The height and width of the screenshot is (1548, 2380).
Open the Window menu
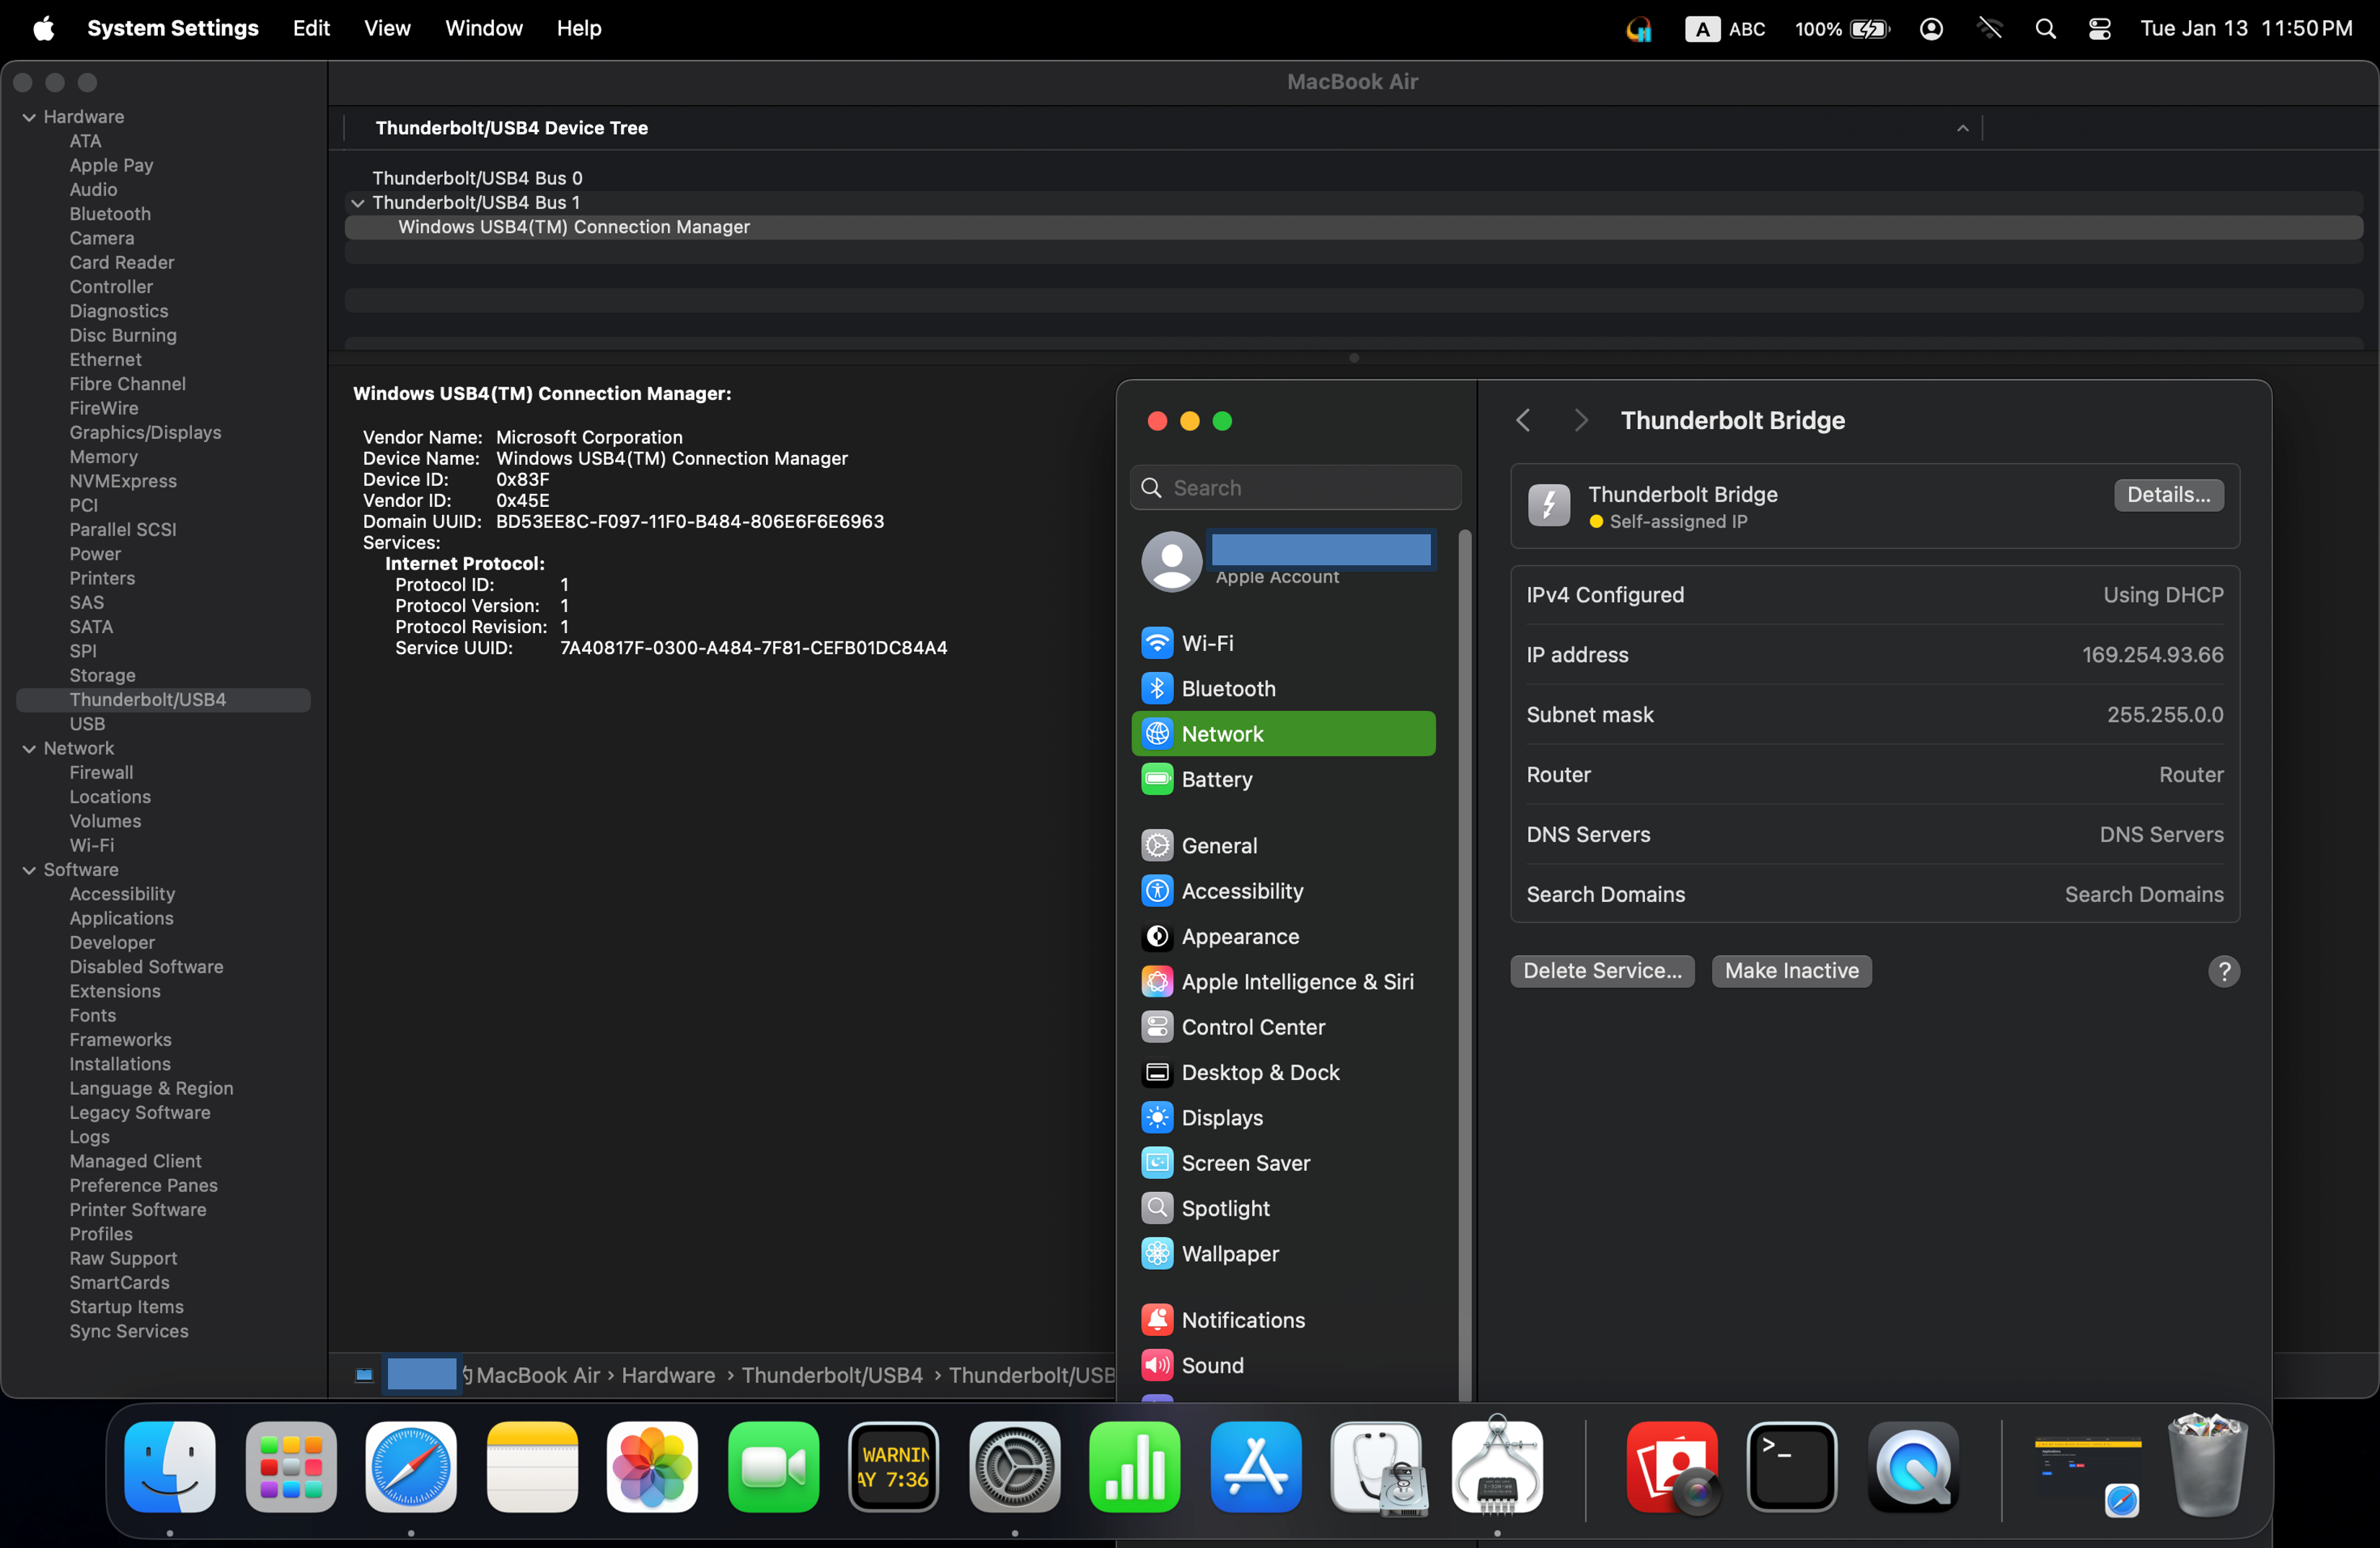coord(483,28)
